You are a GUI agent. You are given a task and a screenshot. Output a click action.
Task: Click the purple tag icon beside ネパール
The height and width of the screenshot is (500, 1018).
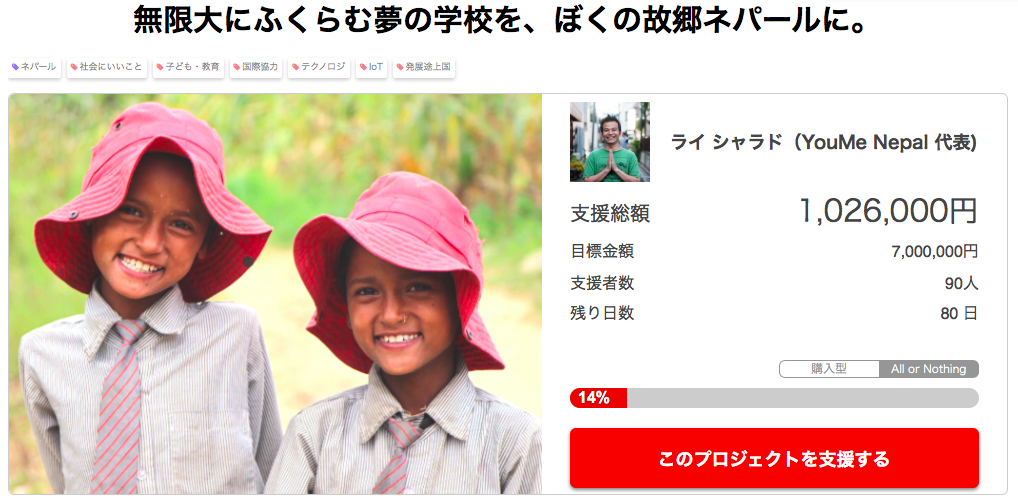point(16,67)
